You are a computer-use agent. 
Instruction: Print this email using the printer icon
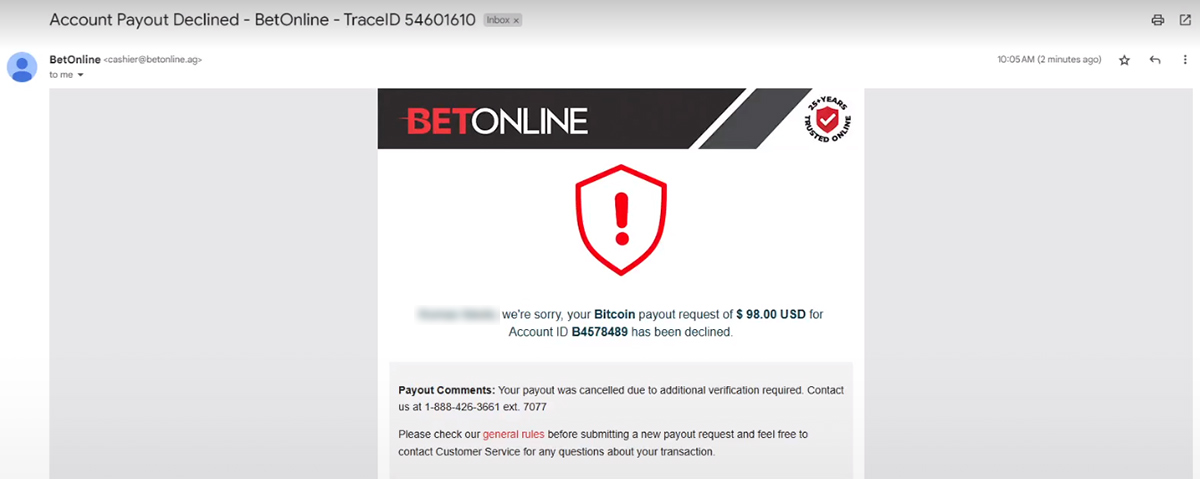tap(1158, 20)
